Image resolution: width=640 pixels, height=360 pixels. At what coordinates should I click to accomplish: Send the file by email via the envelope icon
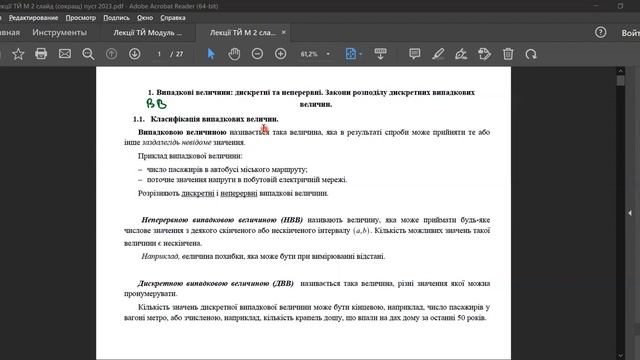64,54
